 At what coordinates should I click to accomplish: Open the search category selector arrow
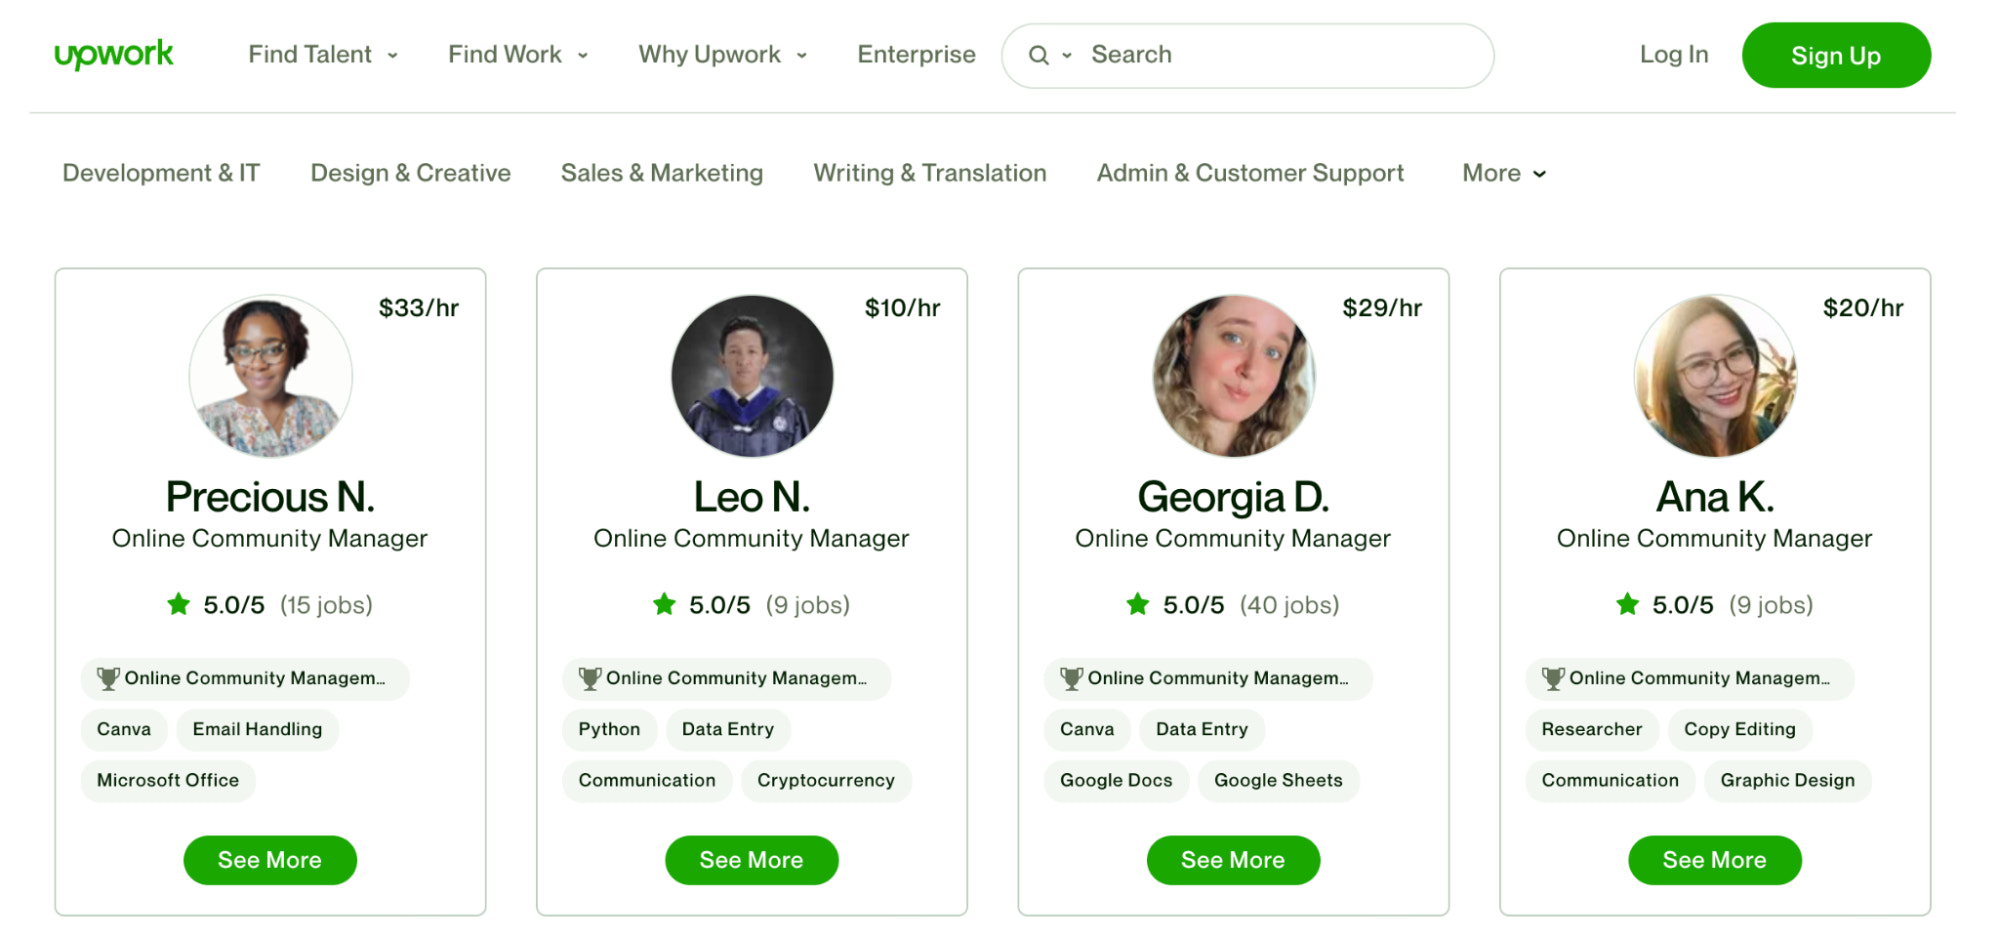(1066, 56)
